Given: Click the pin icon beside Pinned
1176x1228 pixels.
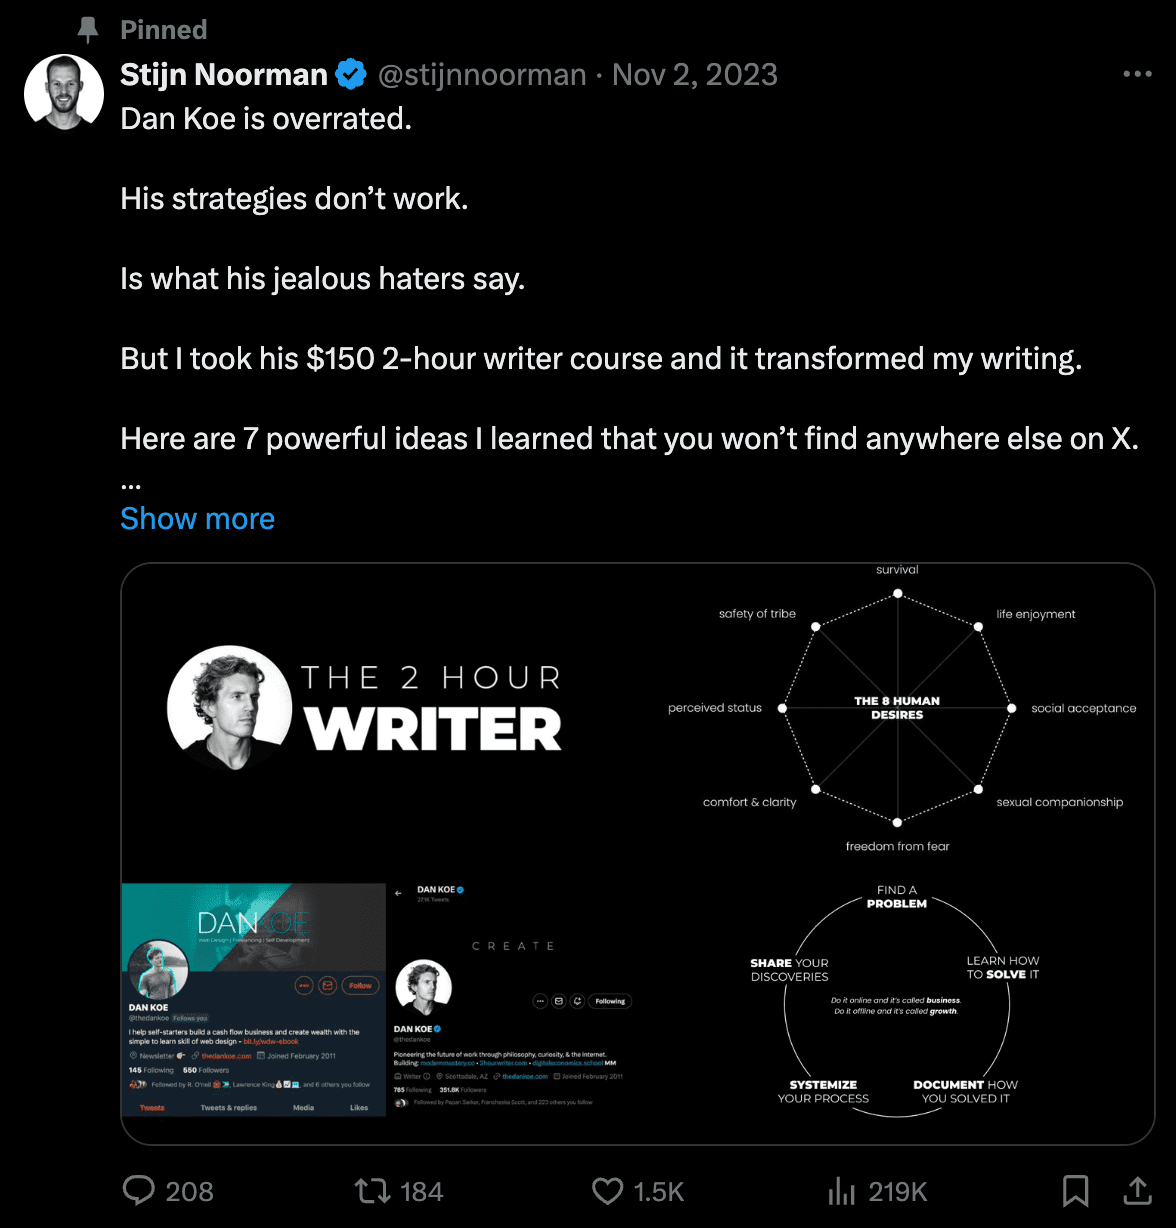Looking at the screenshot, I should point(88,30).
